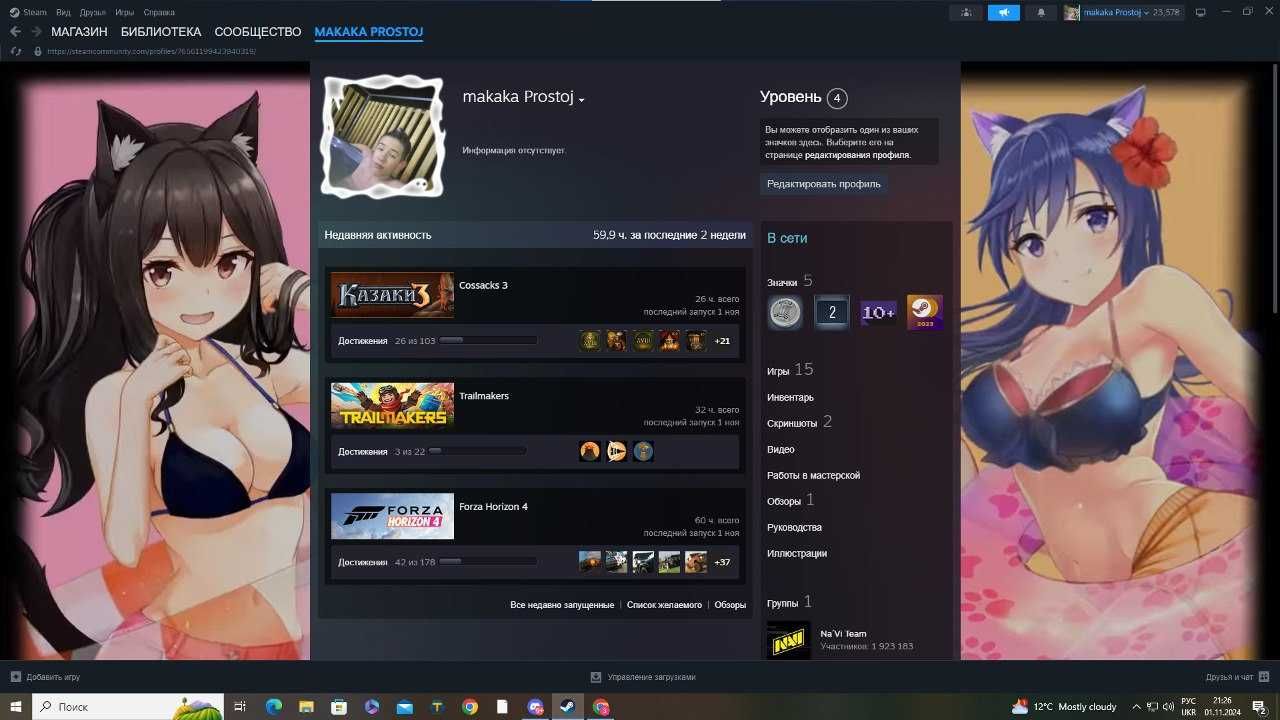Screen dimensions: 1280x720
Task: Open Обзоры link under recent activity
Action: [x=730, y=605]
